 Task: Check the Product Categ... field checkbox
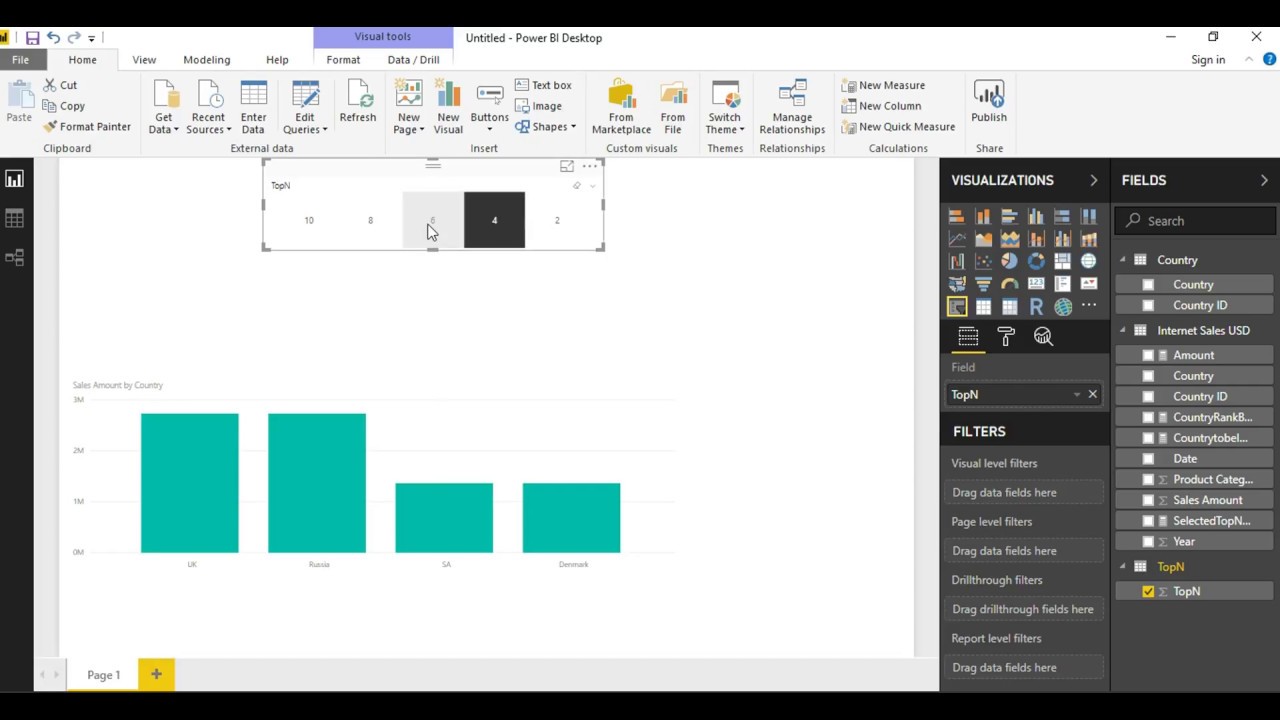coord(1148,480)
